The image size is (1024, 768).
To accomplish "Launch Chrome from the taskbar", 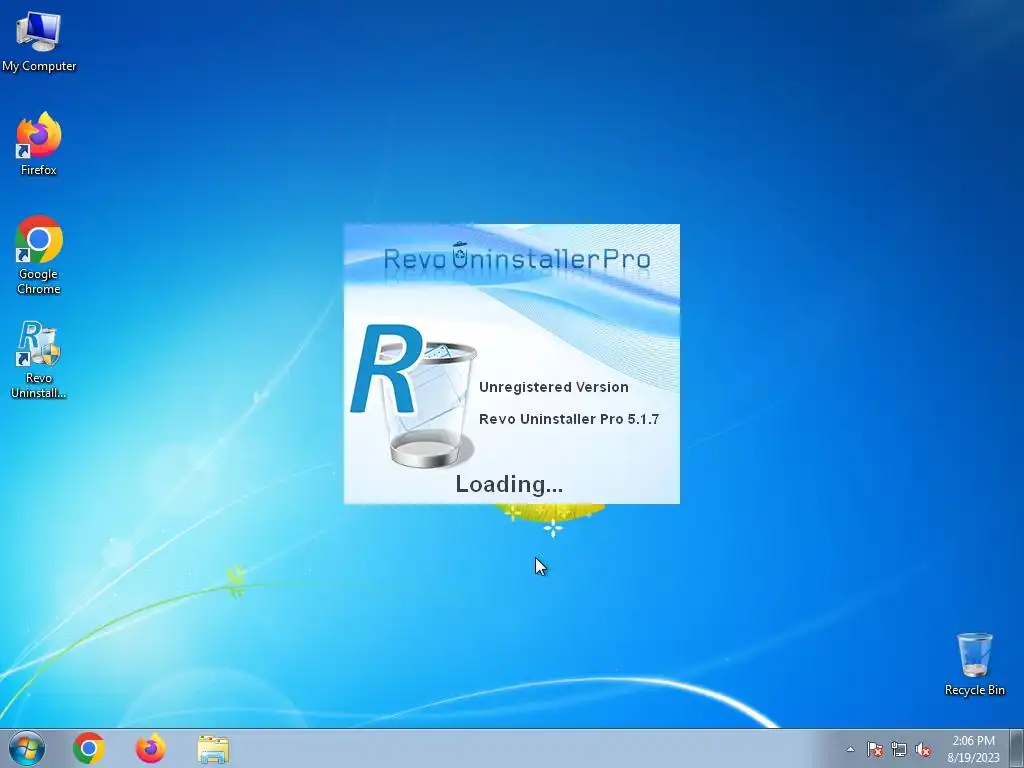I will (x=89, y=748).
